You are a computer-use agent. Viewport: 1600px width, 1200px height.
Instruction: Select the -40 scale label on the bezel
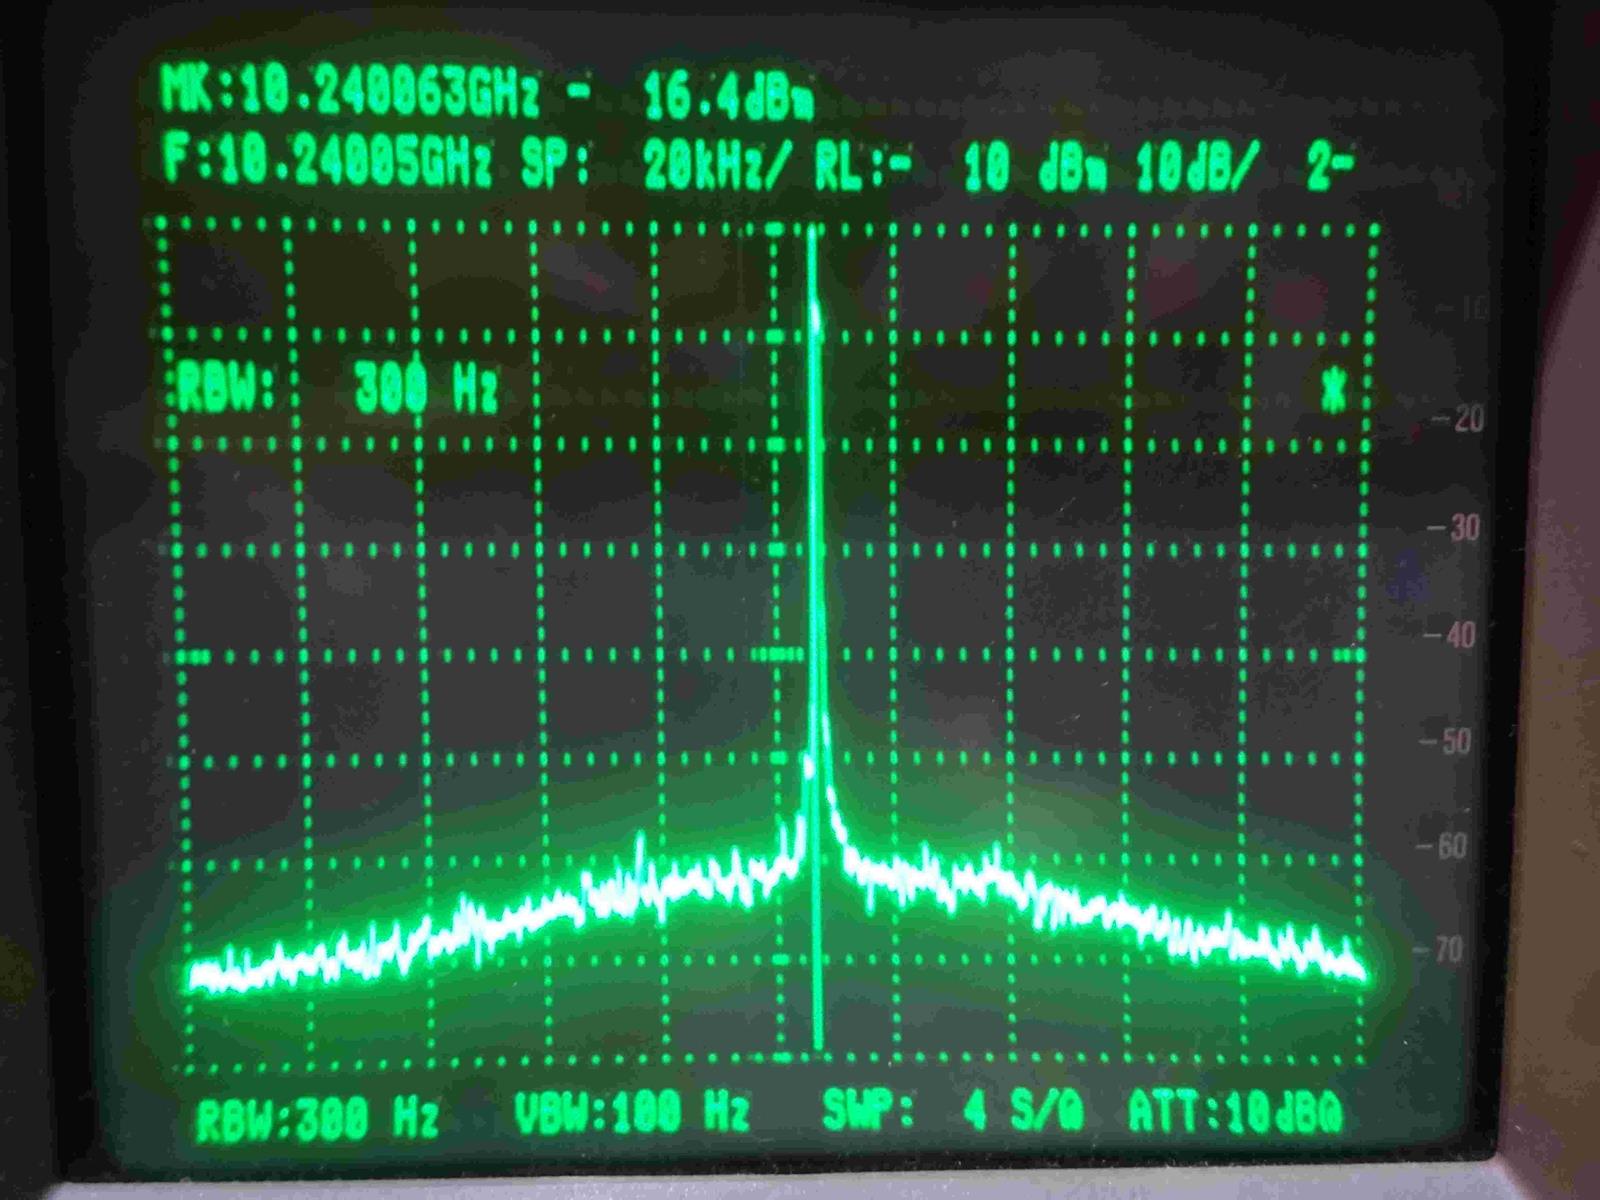[1450, 634]
